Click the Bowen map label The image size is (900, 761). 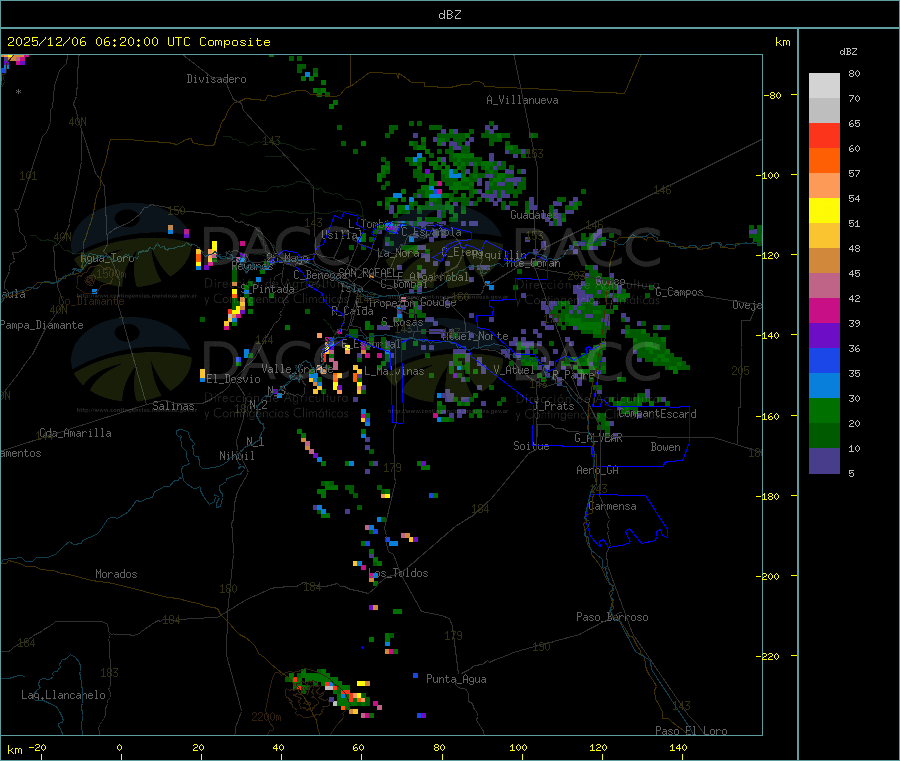(665, 447)
